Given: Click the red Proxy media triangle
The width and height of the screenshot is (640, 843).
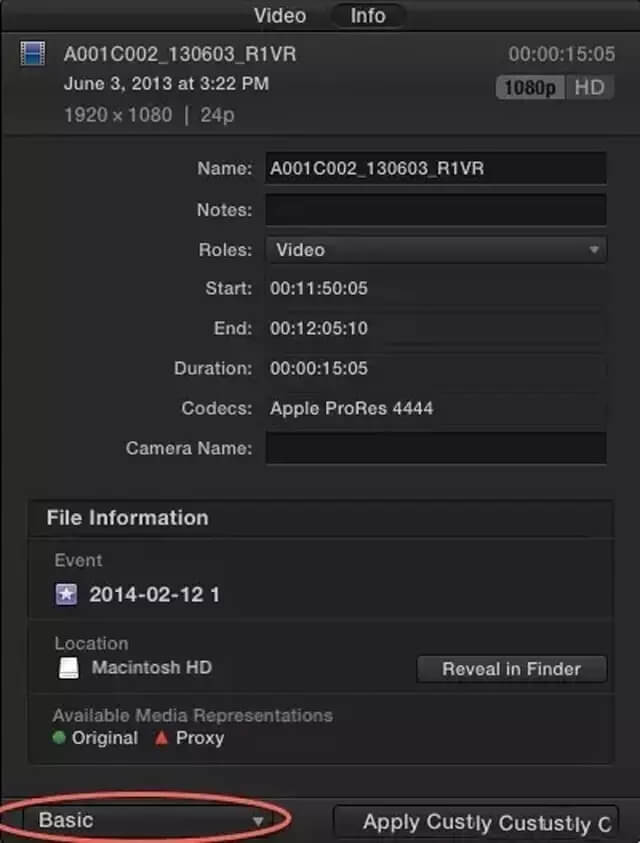Looking at the screenshot, I should pyautogui.click(x=160, y=738).
